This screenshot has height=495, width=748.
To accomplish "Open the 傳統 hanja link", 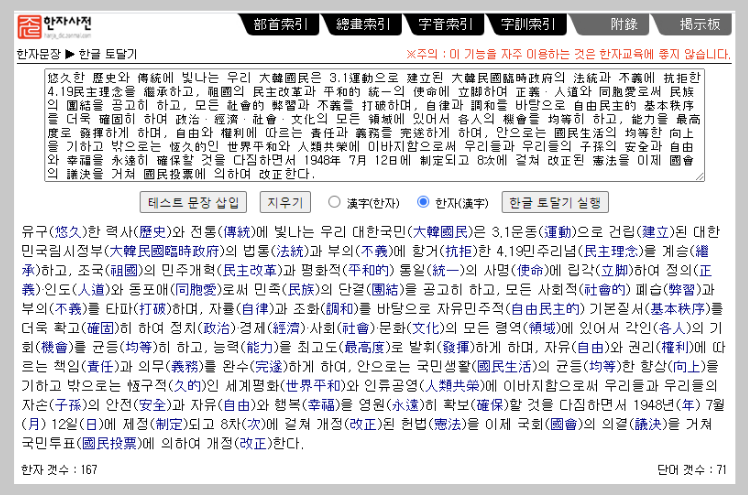I will 237,232.
